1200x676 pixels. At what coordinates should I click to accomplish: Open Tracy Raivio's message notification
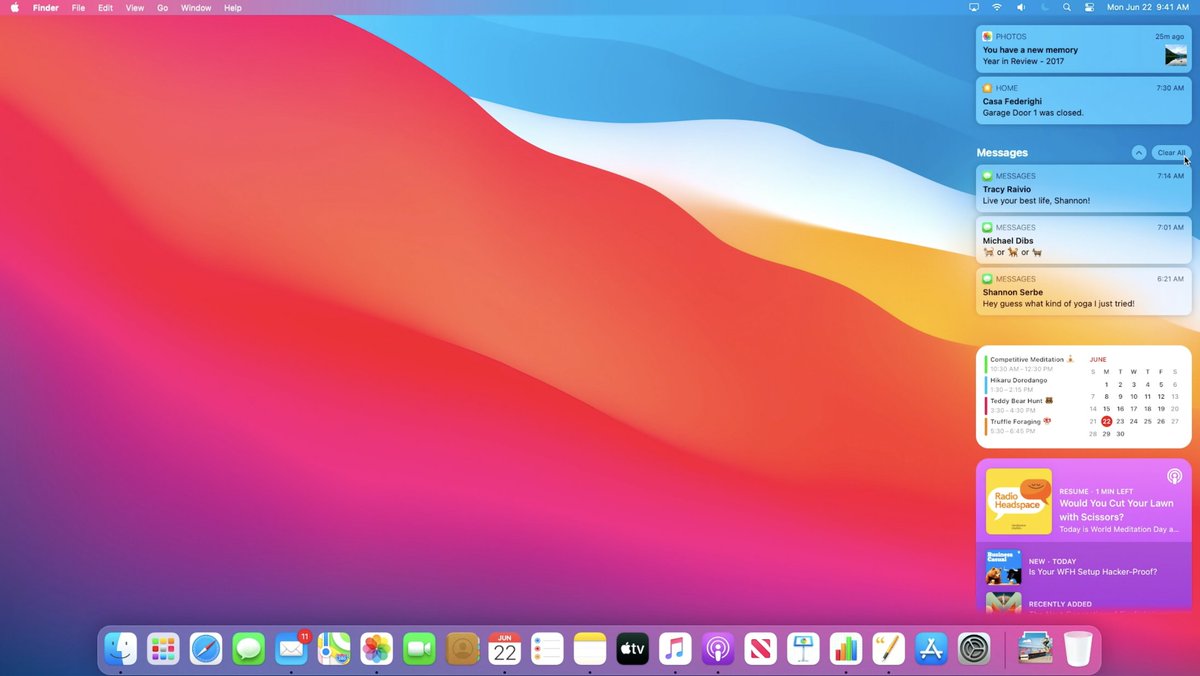click(x=1083, y=188)
